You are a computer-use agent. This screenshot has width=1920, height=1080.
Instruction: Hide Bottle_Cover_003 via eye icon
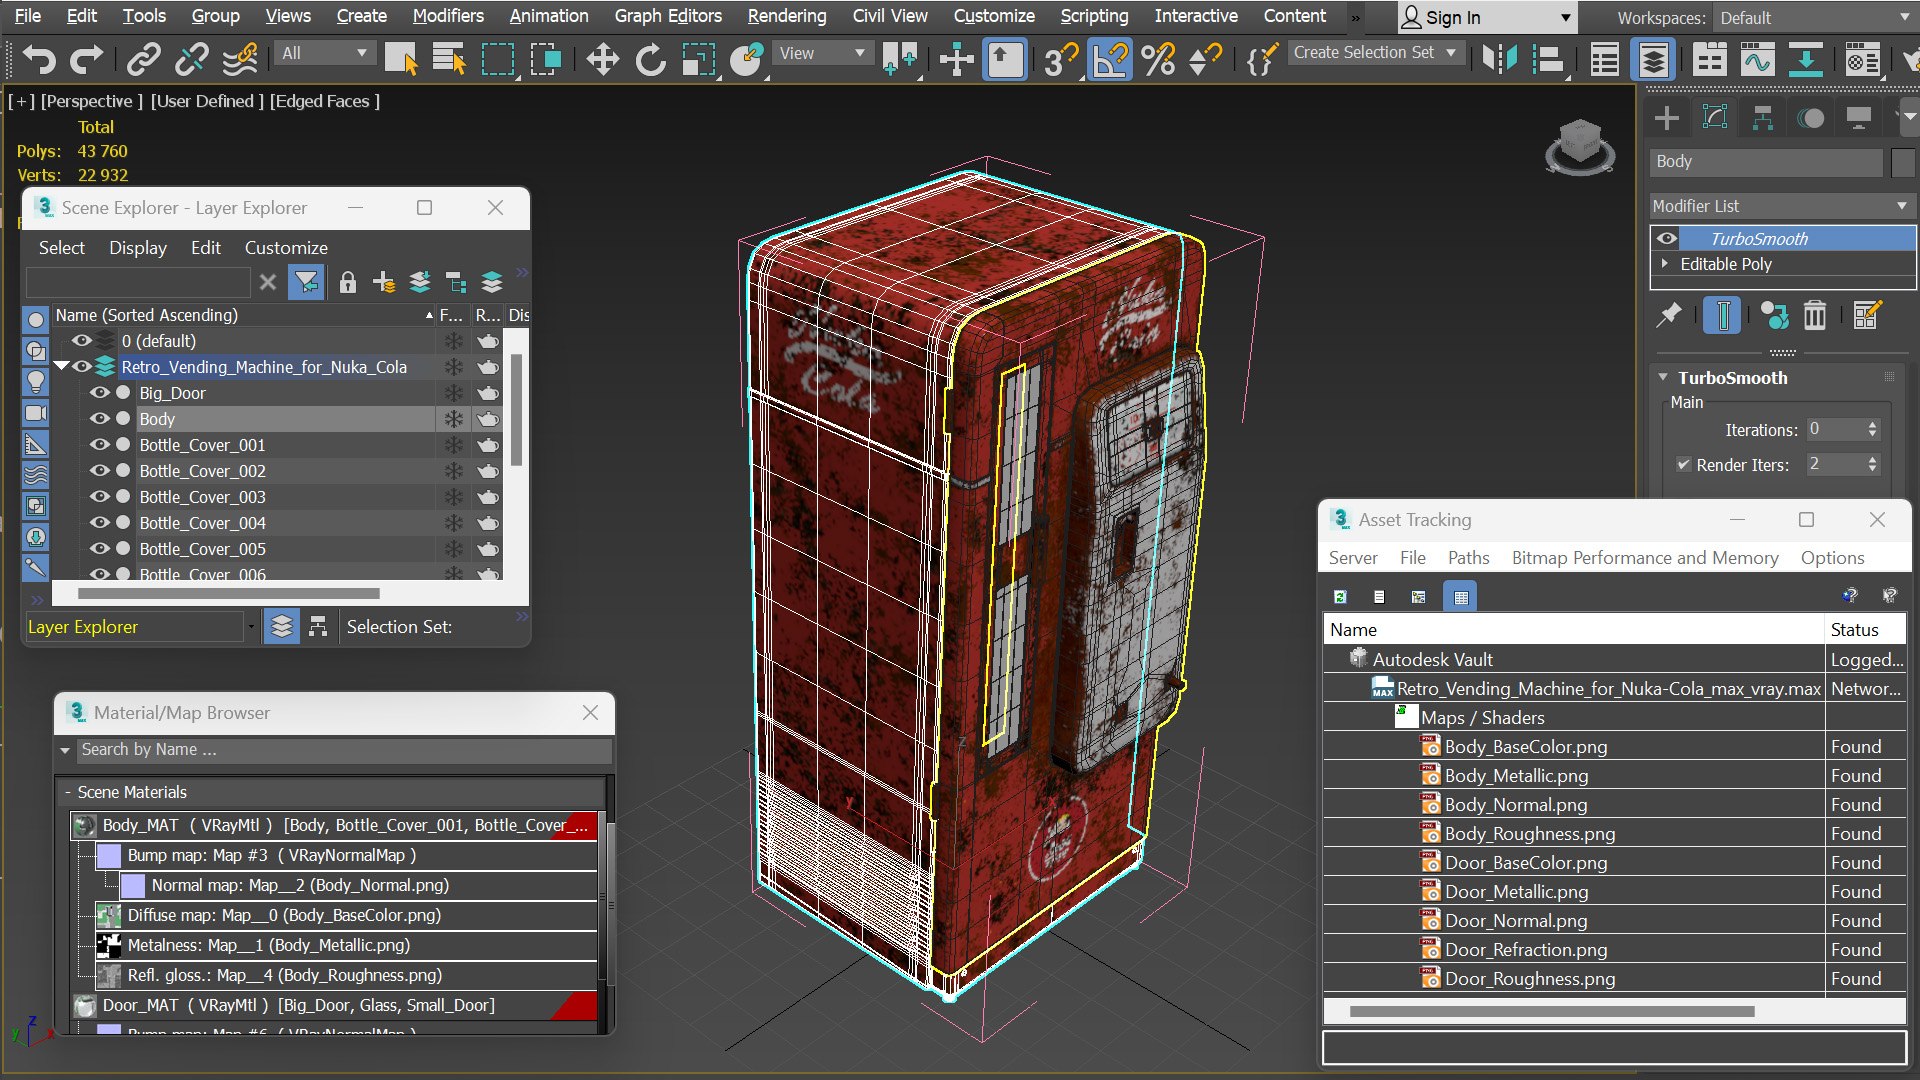coord(100,497)
